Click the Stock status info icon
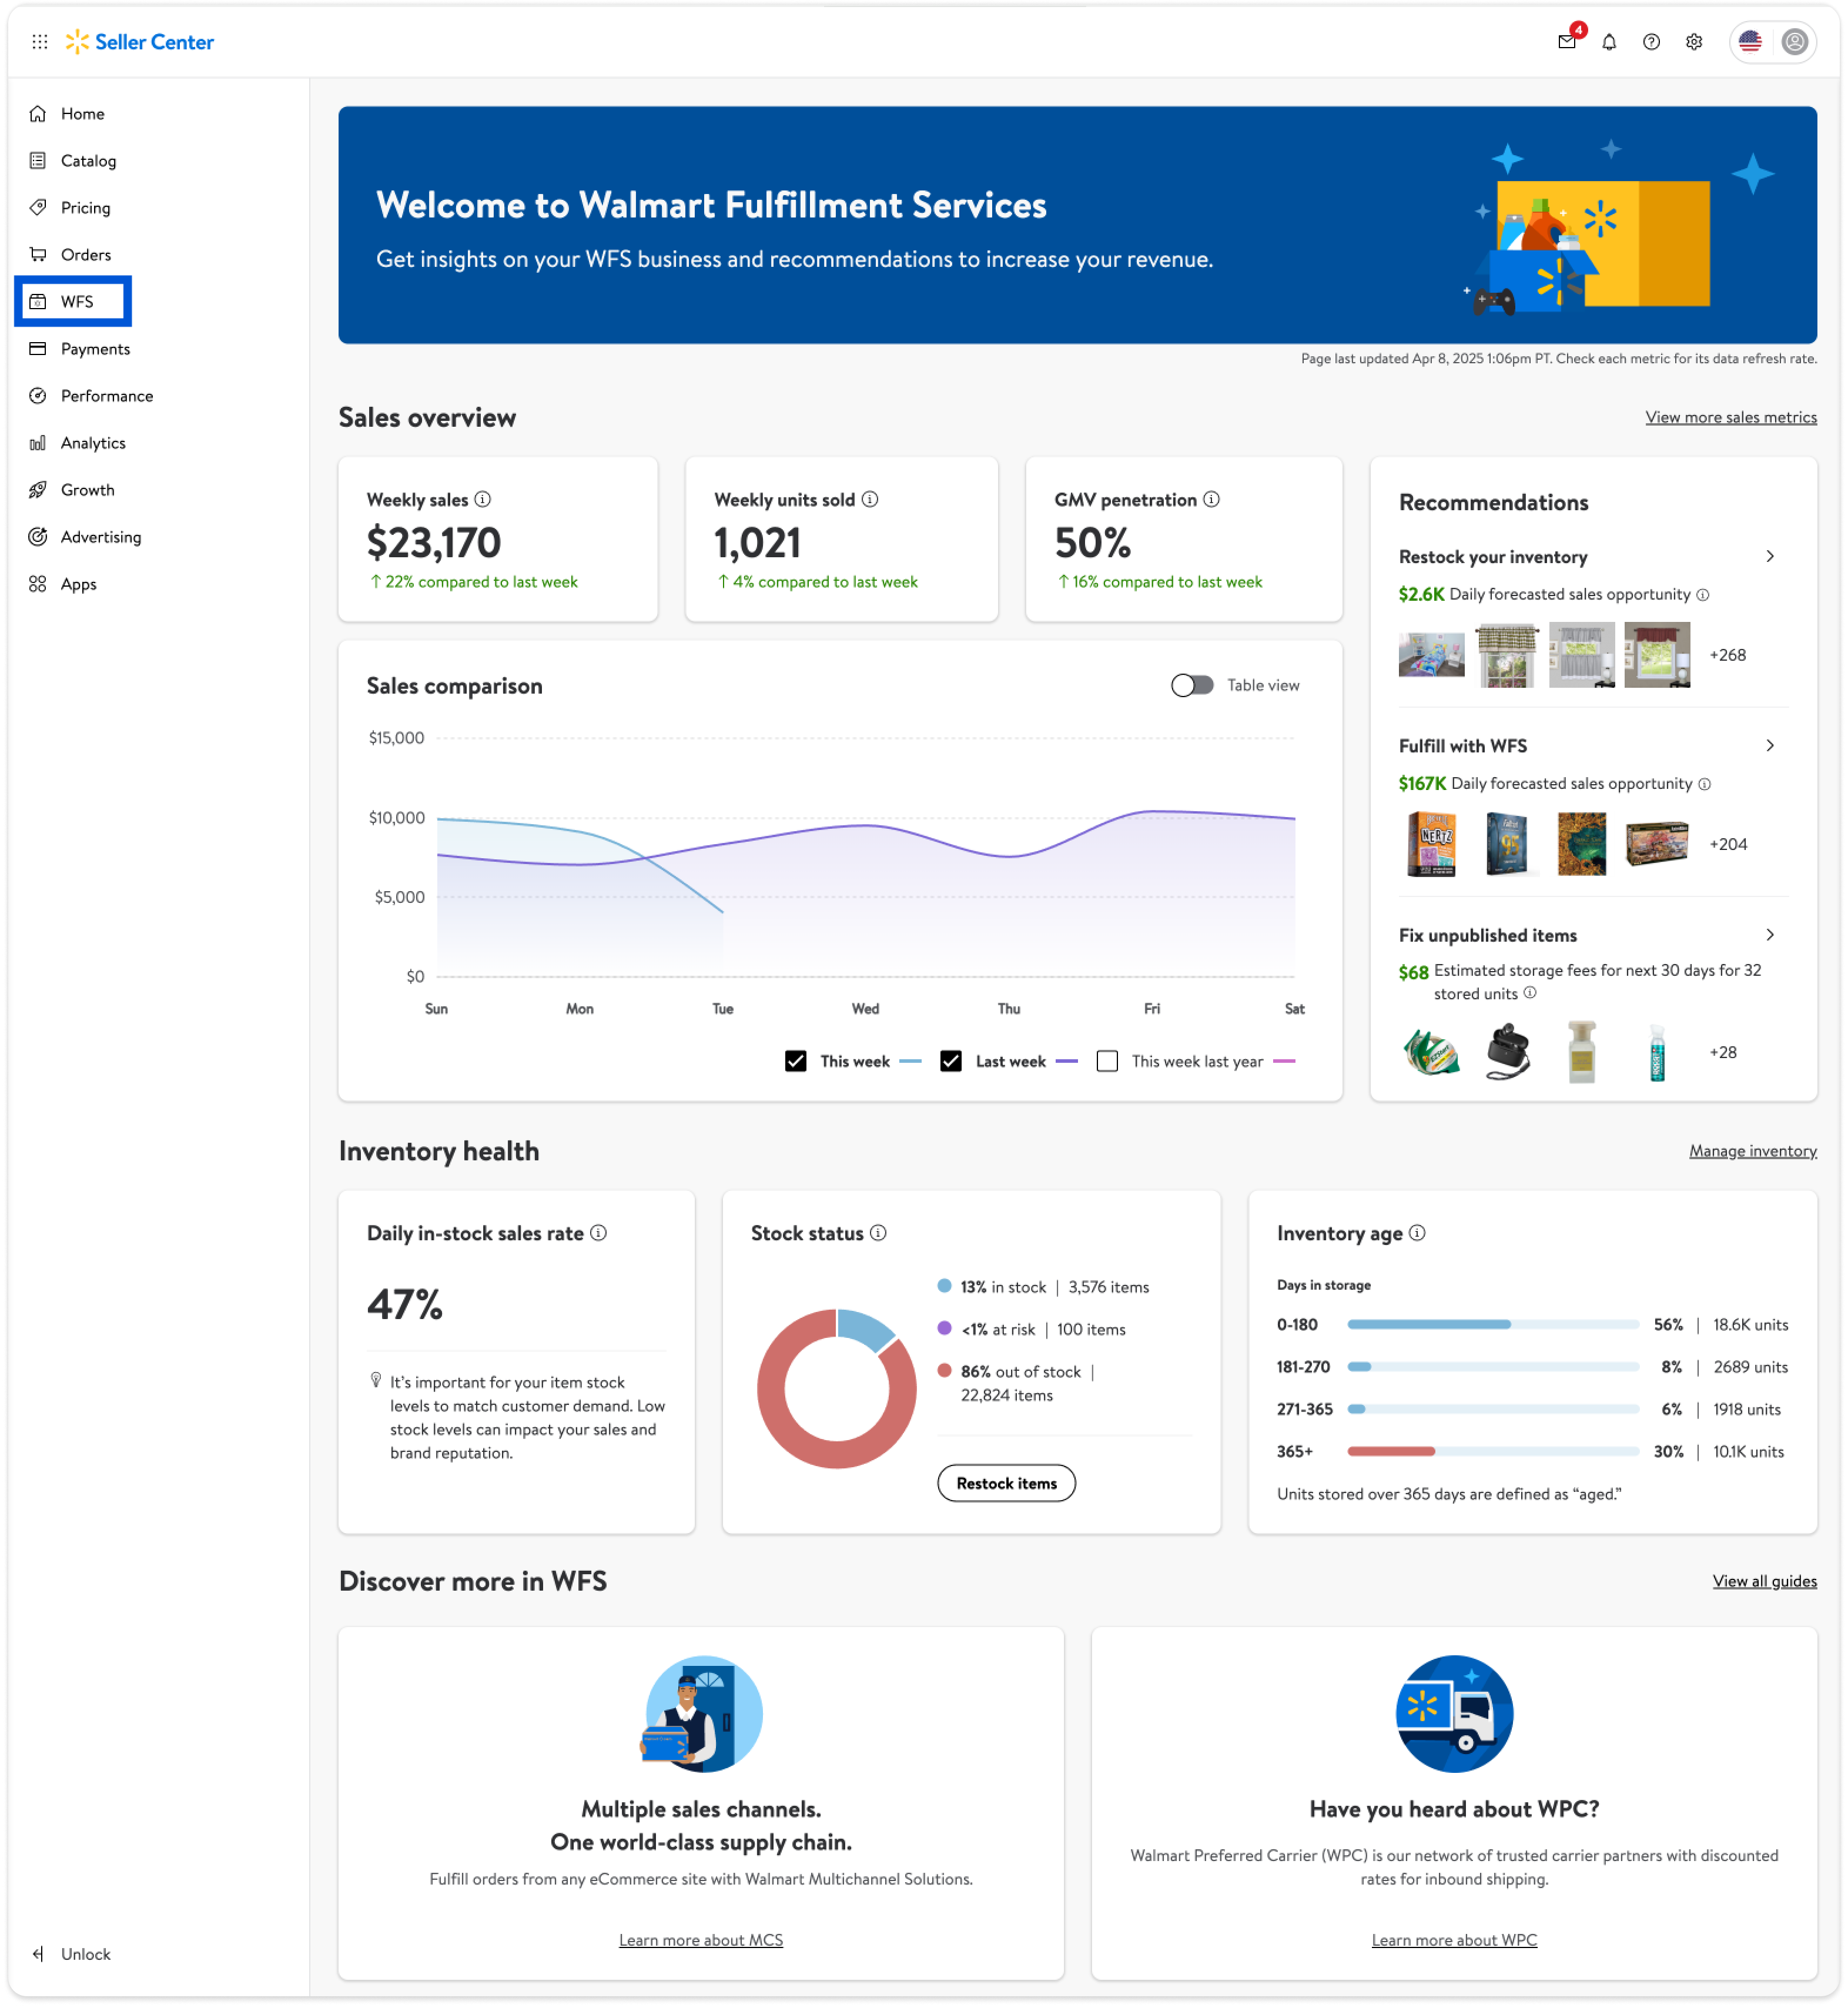1848x2008 pixels. [878, 1233]
